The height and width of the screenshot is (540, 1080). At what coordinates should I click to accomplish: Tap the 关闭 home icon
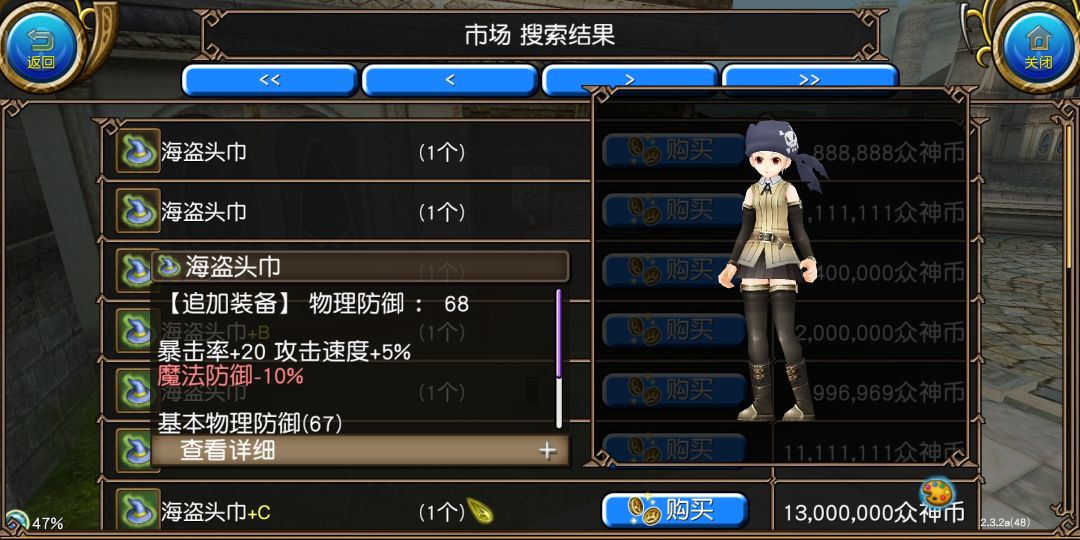1038,48
